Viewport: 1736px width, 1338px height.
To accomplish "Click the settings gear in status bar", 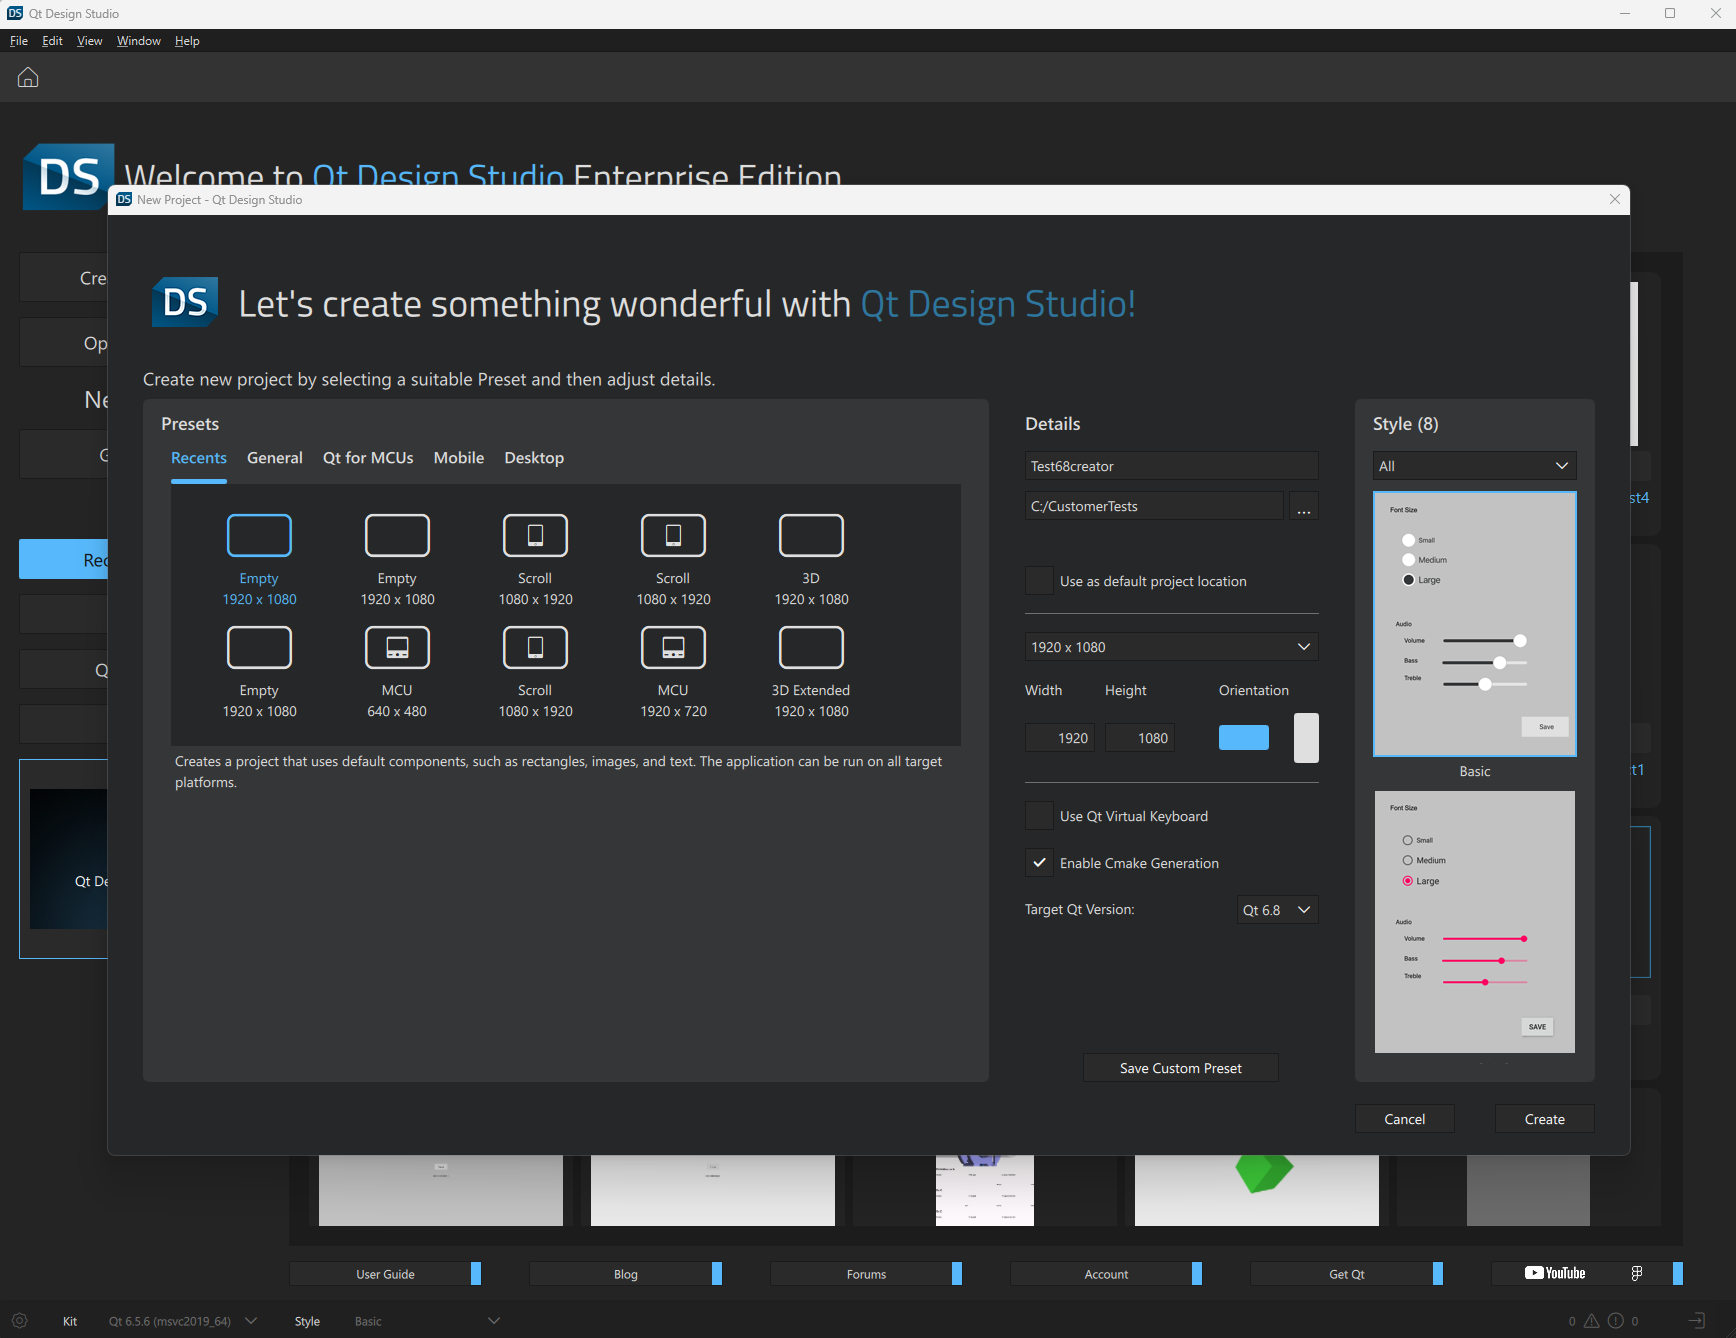I will click(x=19, y=1321).
